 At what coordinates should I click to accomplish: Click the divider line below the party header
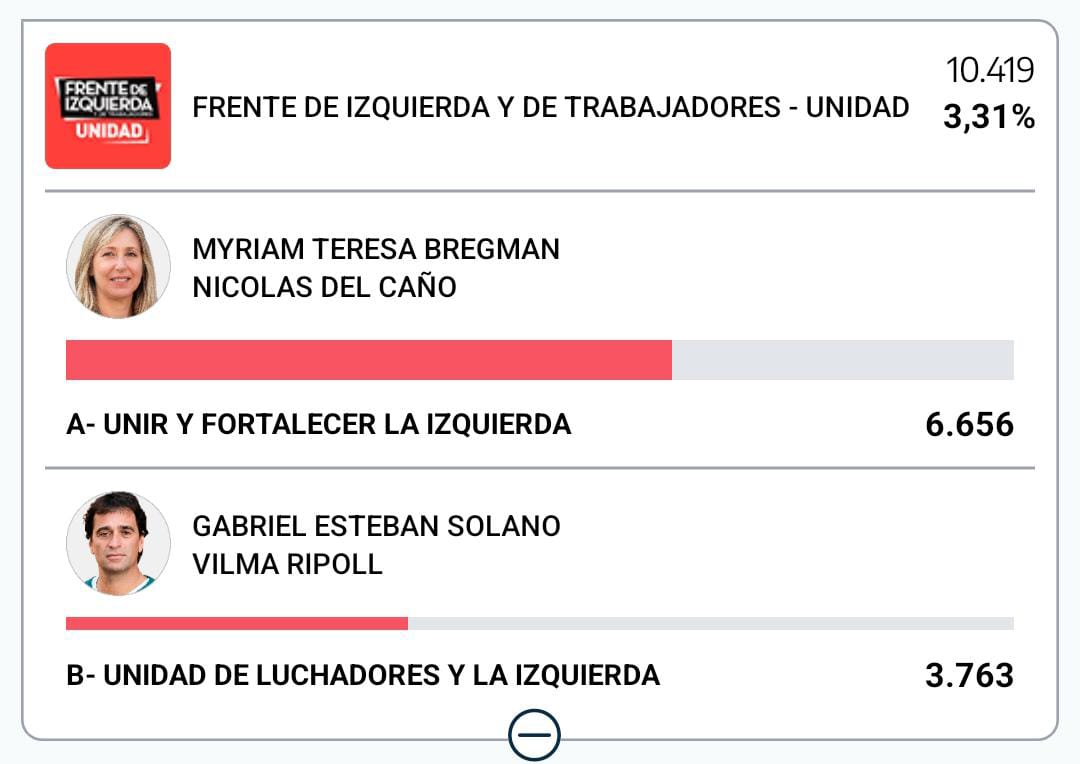[x=540, y=191]
